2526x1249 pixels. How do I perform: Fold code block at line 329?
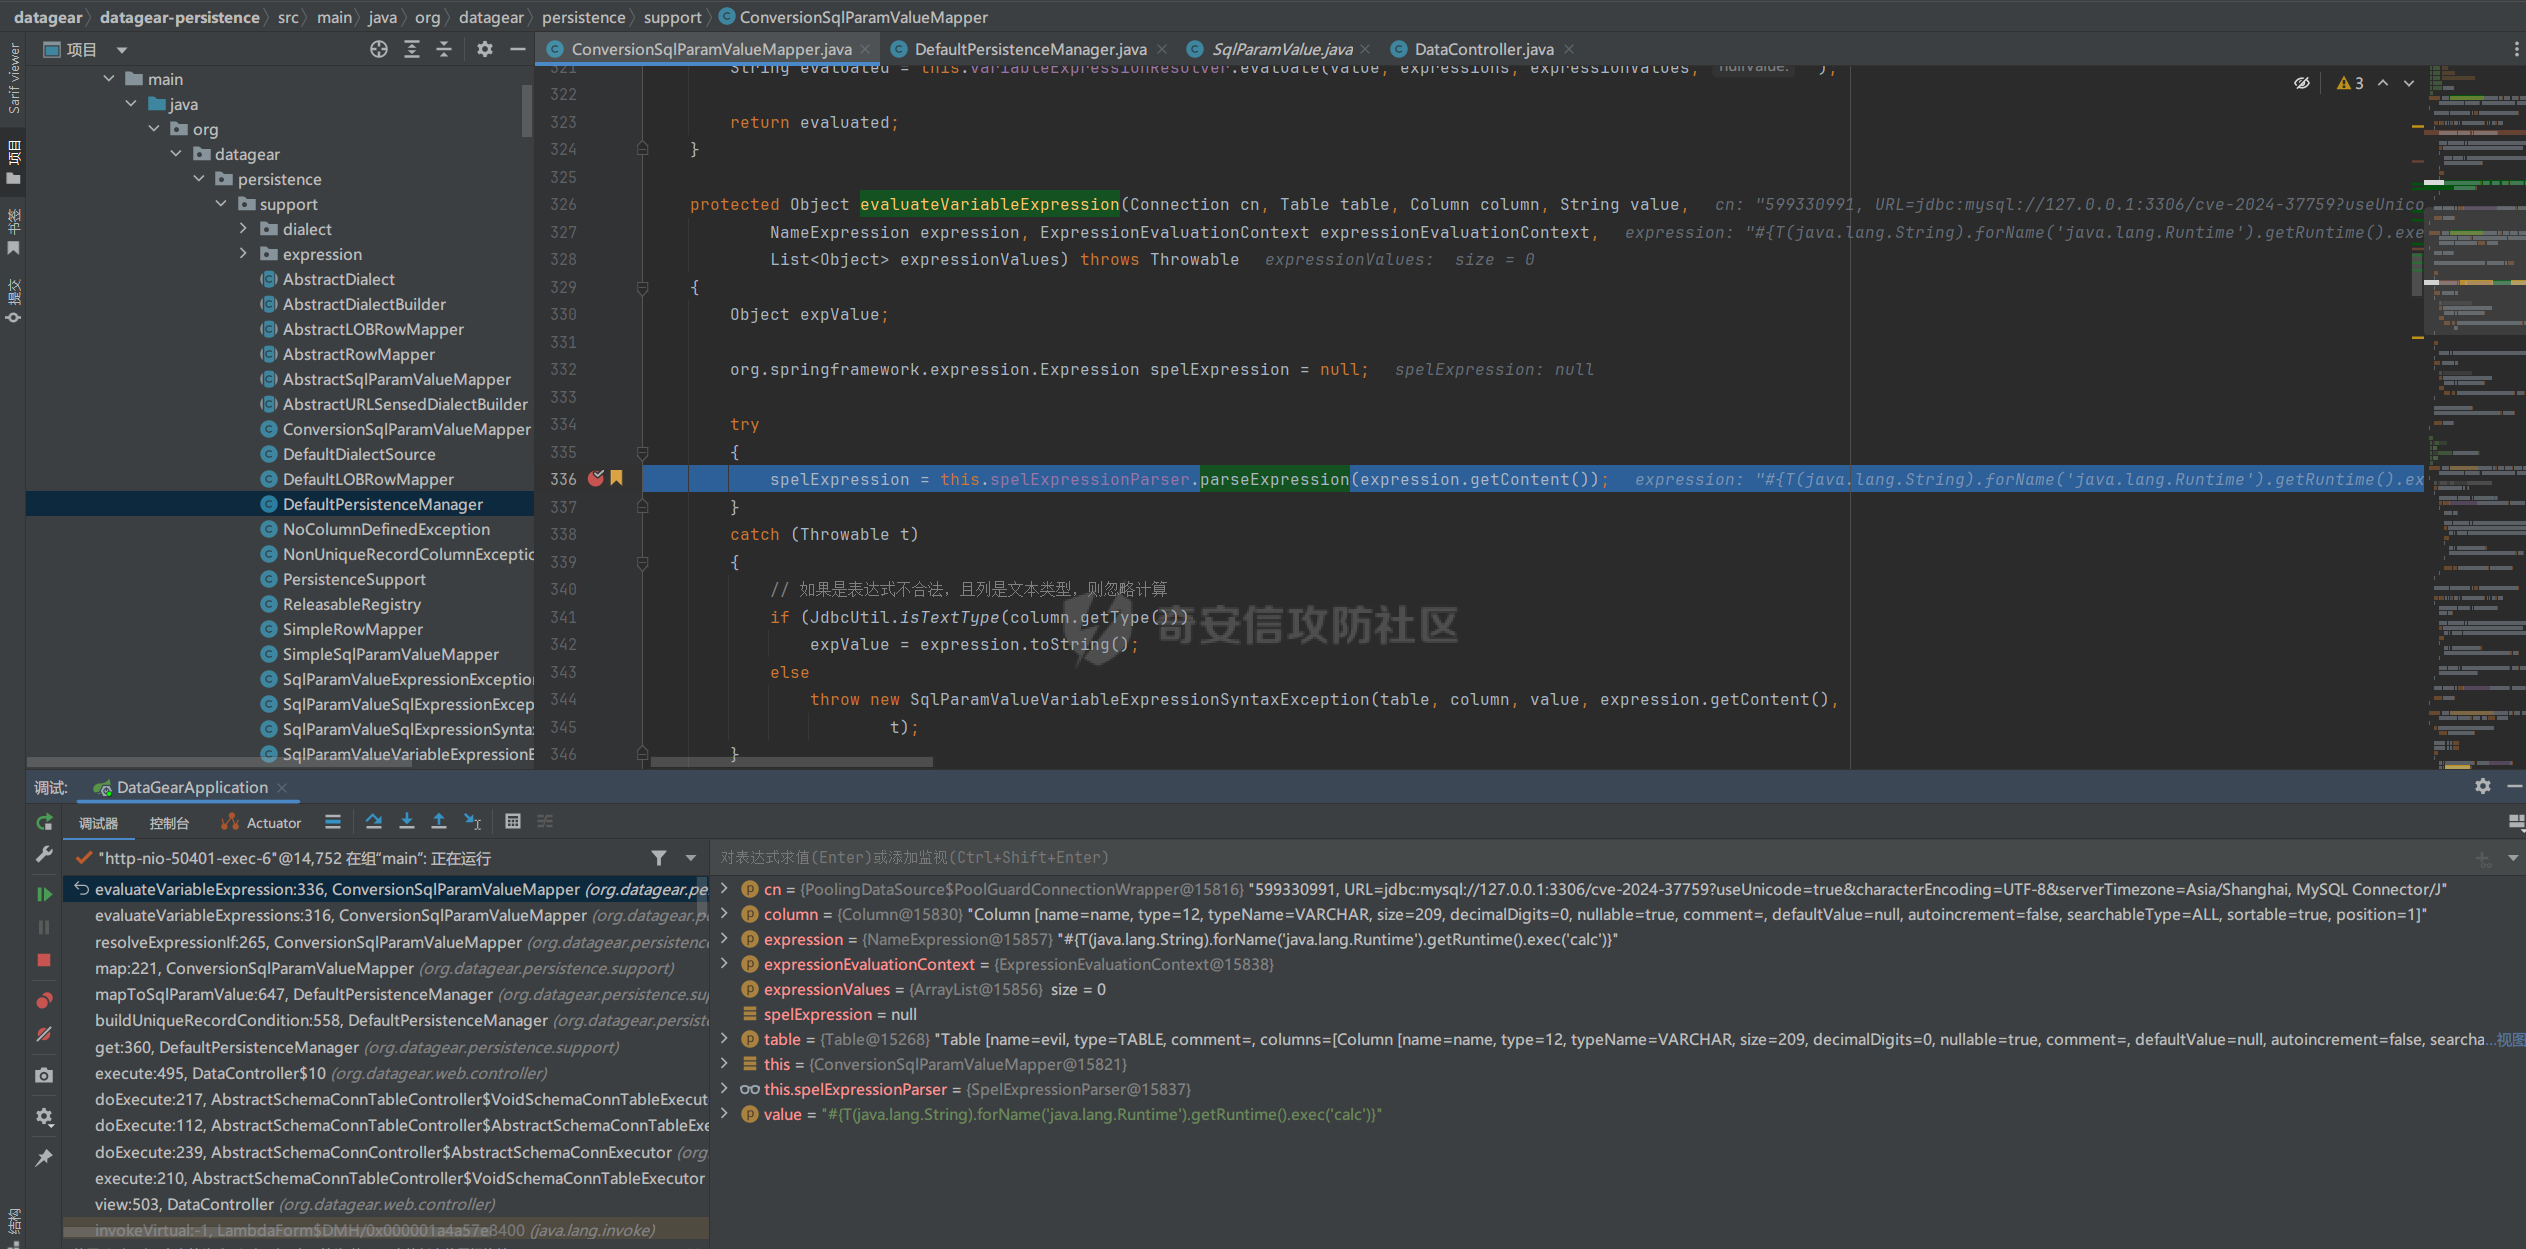point(643,288)
